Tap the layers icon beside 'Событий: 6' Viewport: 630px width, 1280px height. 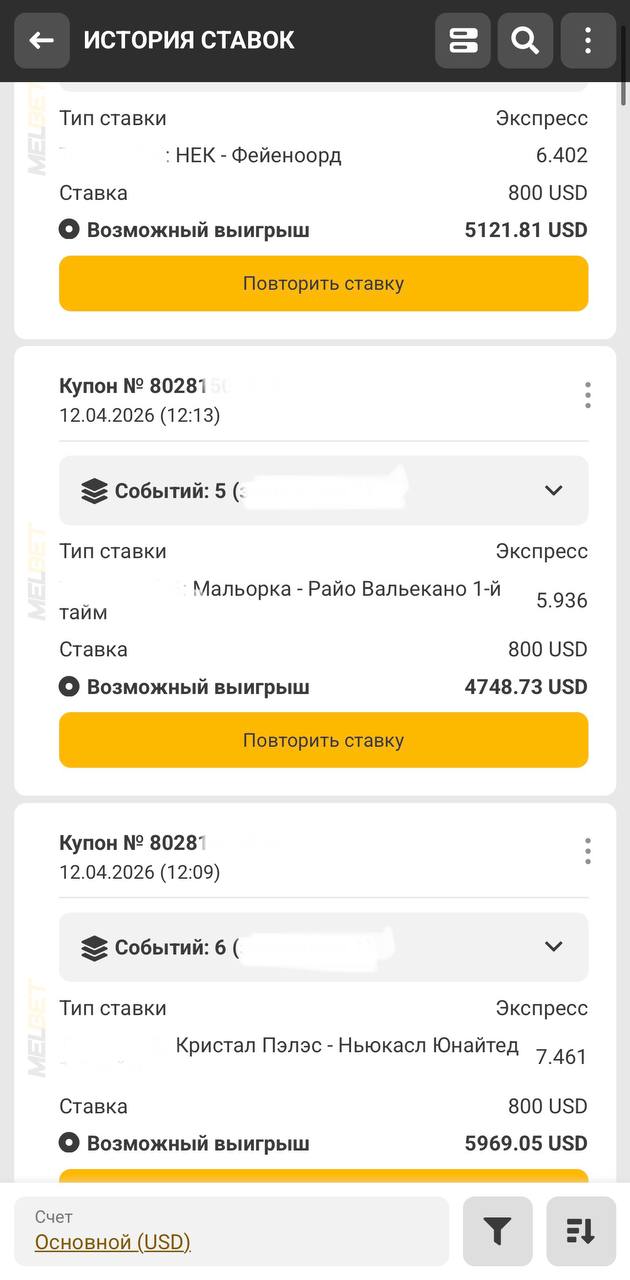[x=94, y=947]
